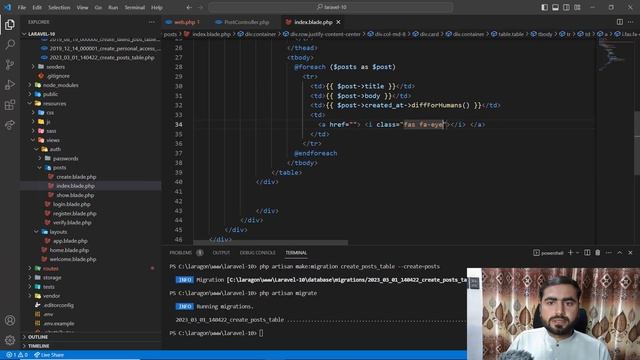Open the Explorer view in activity bar
The image size is (640, 360).
tap(10, 24)
